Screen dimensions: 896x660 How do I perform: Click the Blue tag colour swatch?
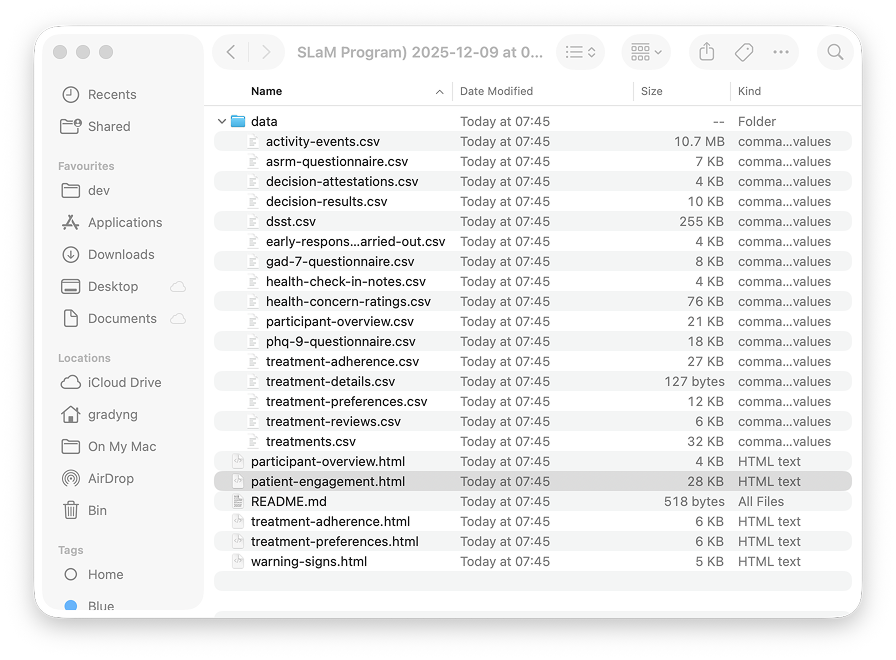pyautogui.click(x=70, y=604)
